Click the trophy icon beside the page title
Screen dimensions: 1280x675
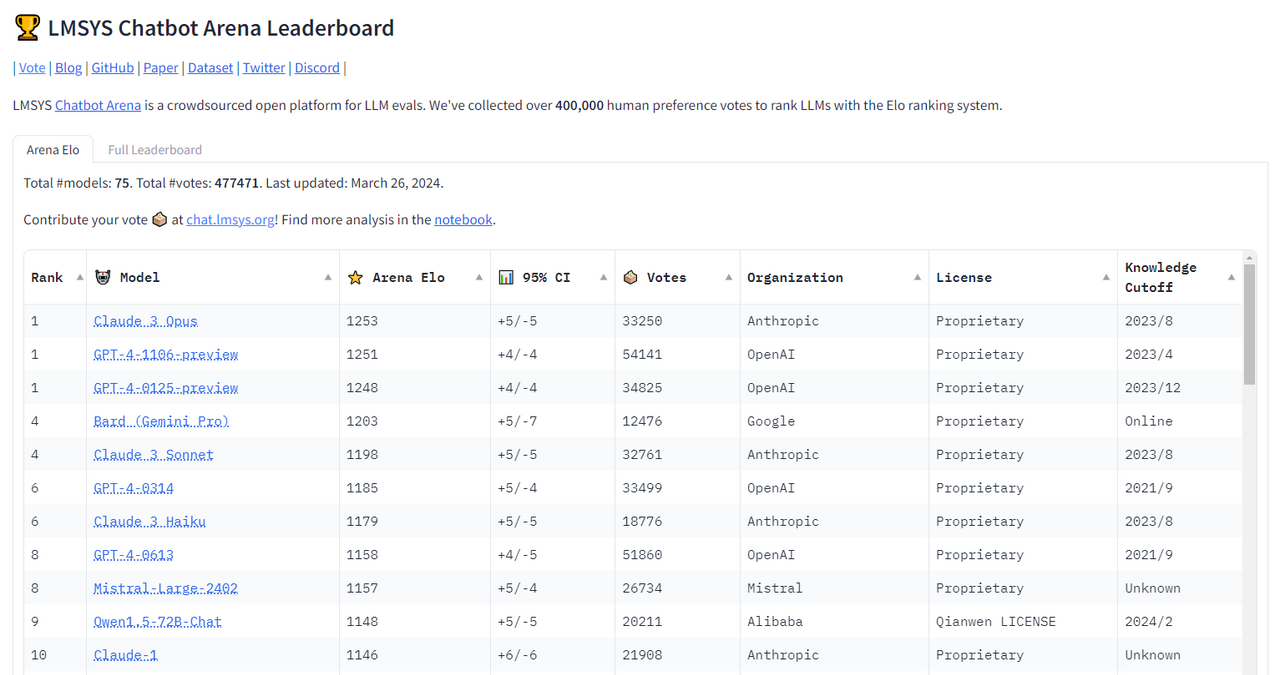coord(27,28)
